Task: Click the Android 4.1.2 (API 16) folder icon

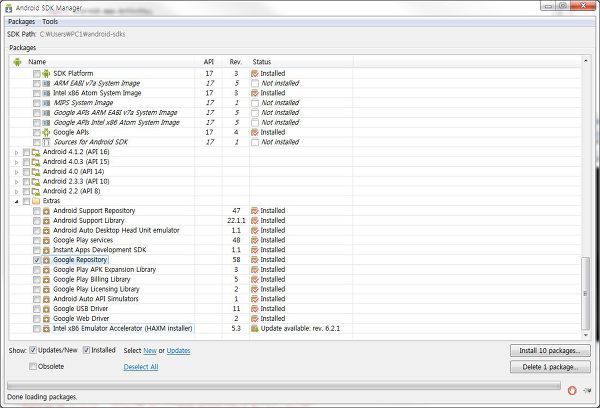Action: (36, 152)
